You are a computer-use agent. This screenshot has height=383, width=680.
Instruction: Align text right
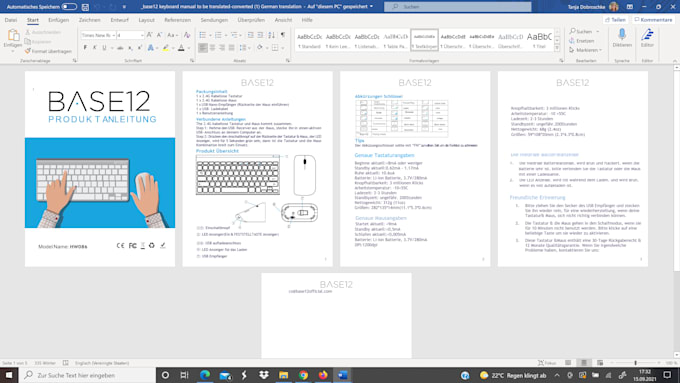click(x=222, y=48)
